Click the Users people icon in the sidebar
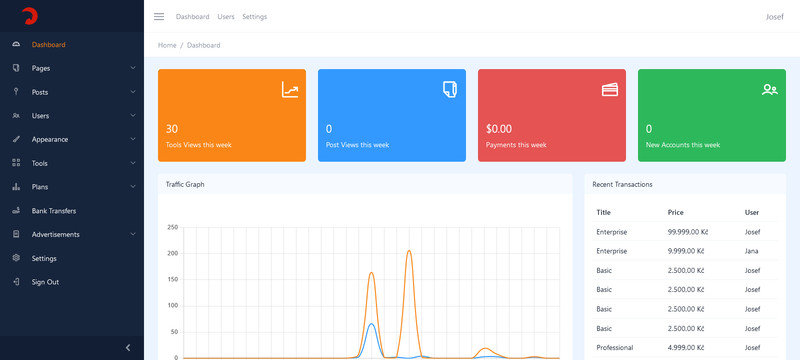 tap(16, 116)
